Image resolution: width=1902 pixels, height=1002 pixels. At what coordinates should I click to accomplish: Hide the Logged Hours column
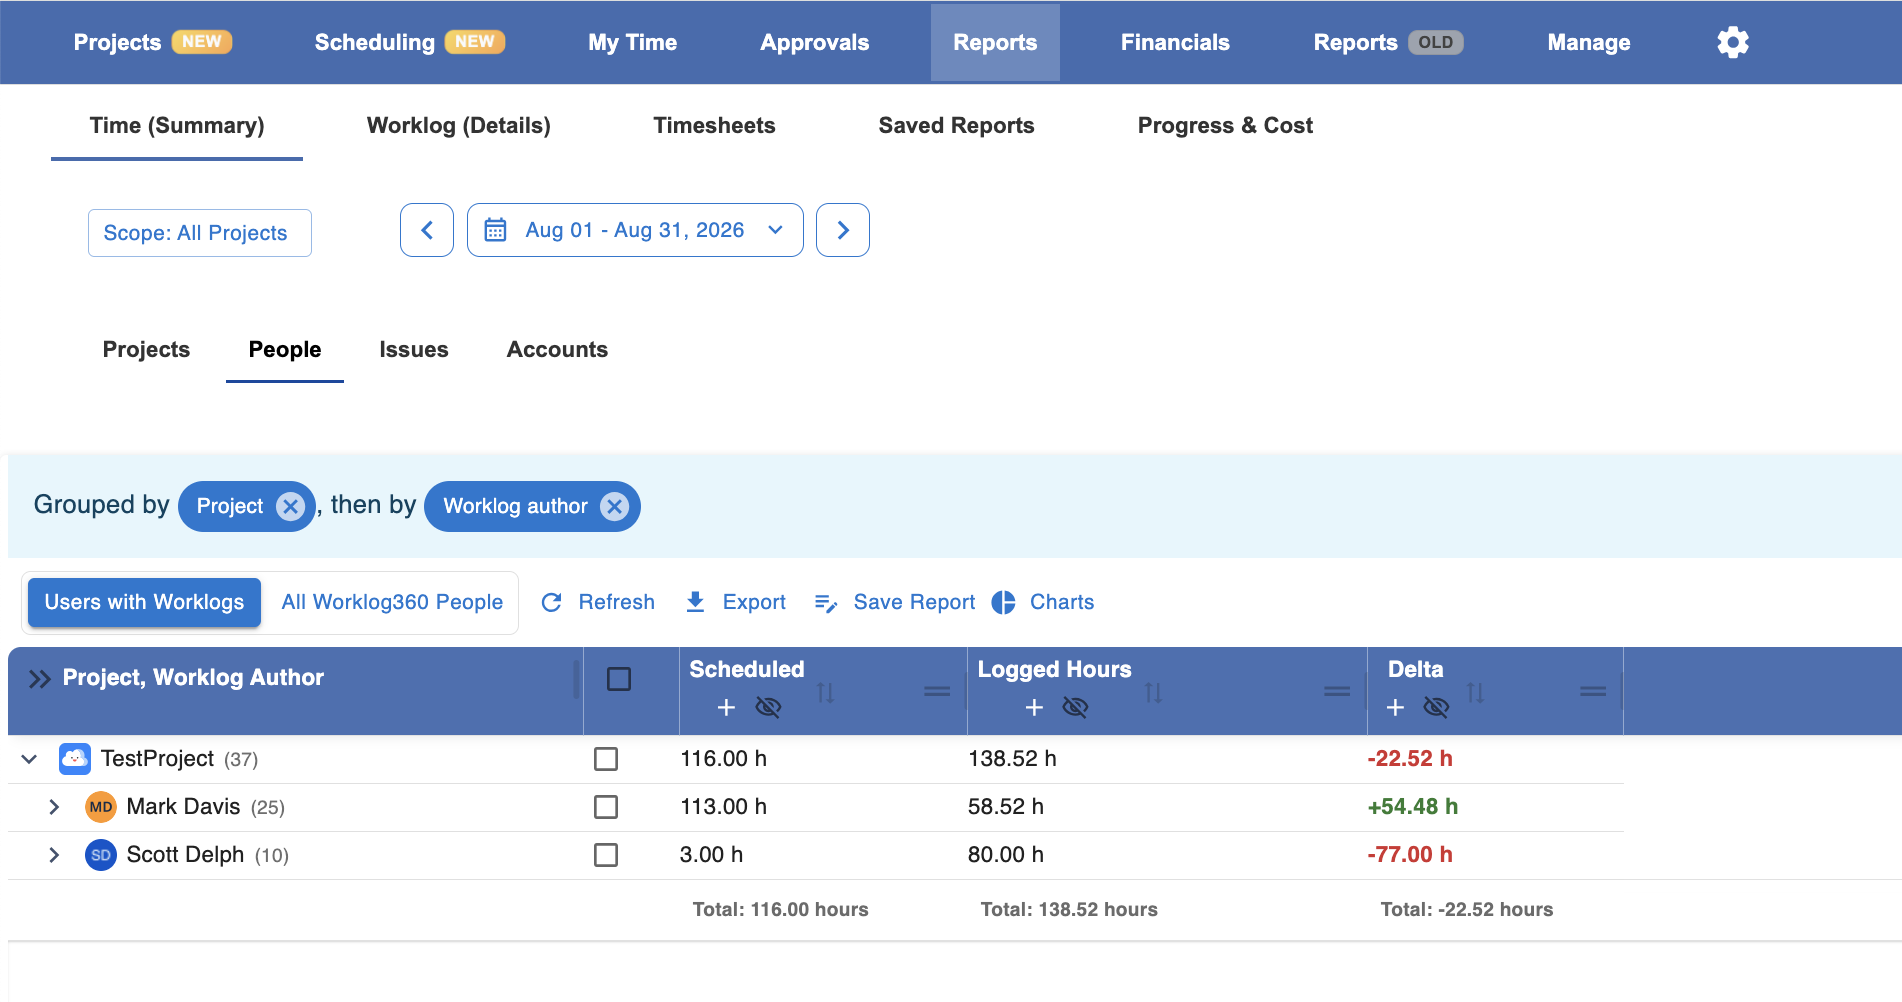pyautogui.click(x=1075, y=707)
